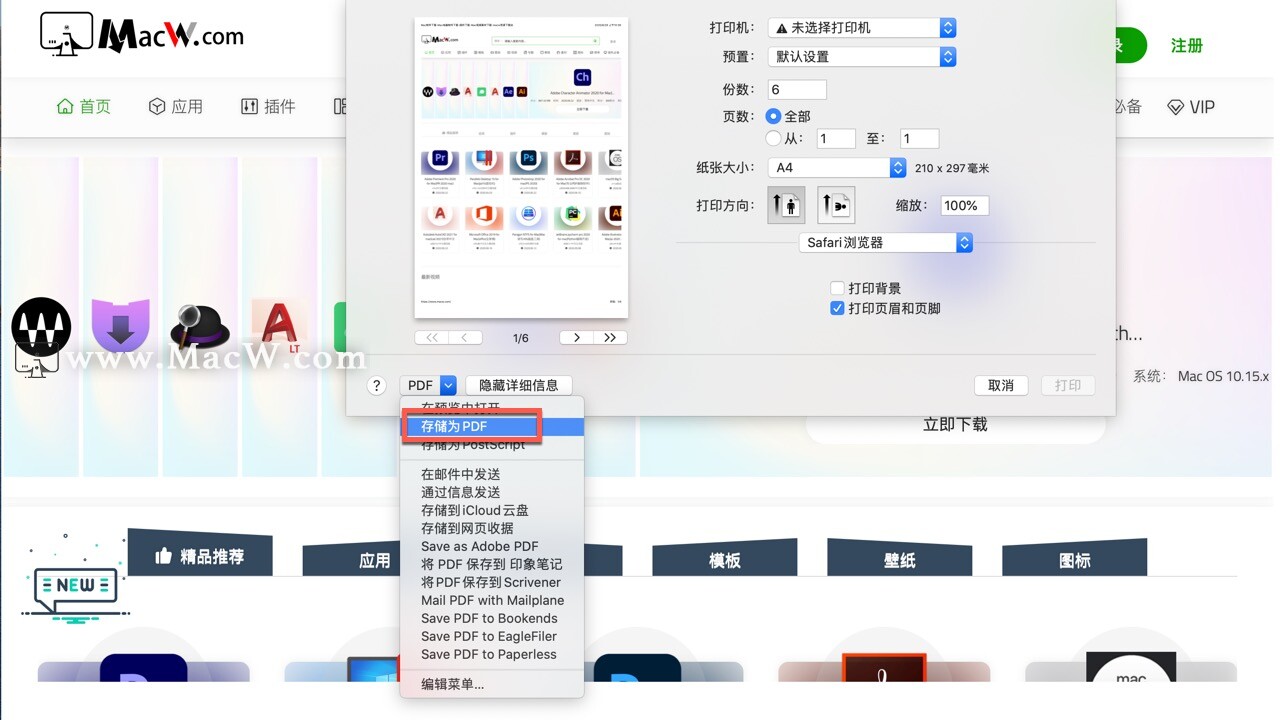The image size is (1280, 720).
Task: Go to next preview page button
Action: pos(576,338)
